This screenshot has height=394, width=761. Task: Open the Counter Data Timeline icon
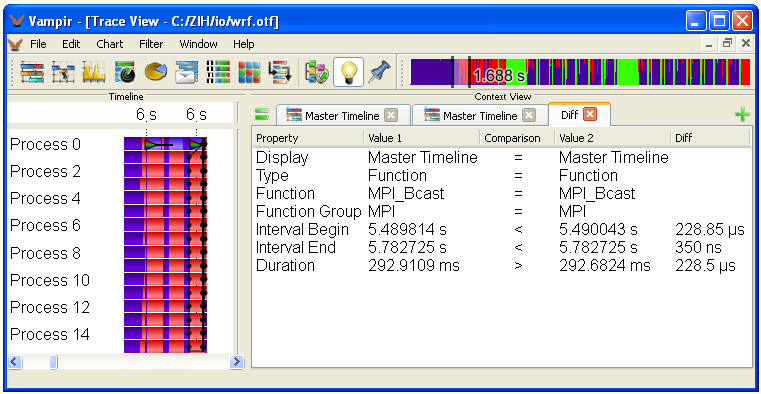click(x=94, y=72)
